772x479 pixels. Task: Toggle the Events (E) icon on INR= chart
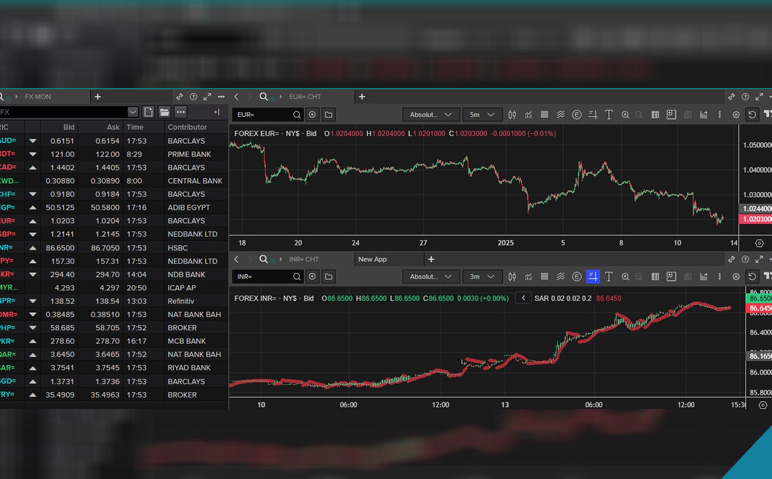(x=577, y=277)
